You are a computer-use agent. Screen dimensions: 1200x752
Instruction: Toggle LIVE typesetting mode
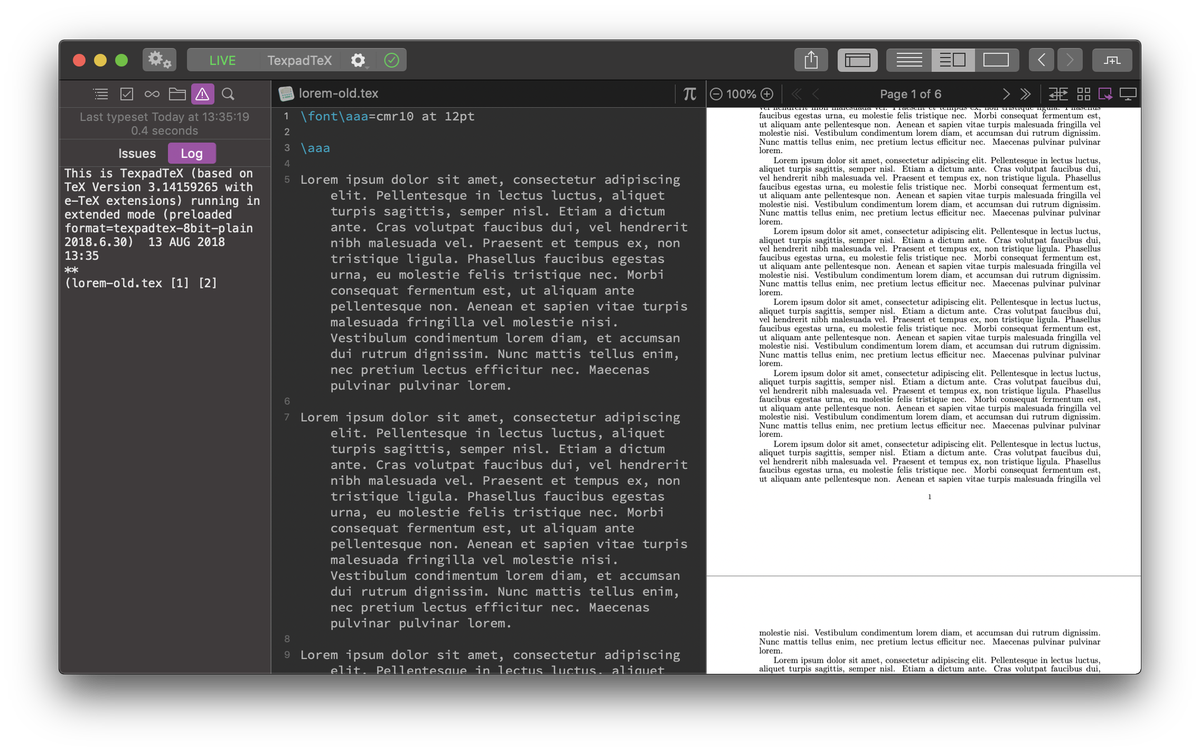coord(222,60)
